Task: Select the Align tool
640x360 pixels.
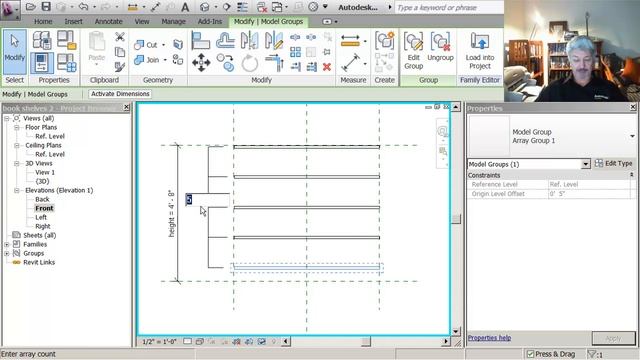Action: coord(200,41)
